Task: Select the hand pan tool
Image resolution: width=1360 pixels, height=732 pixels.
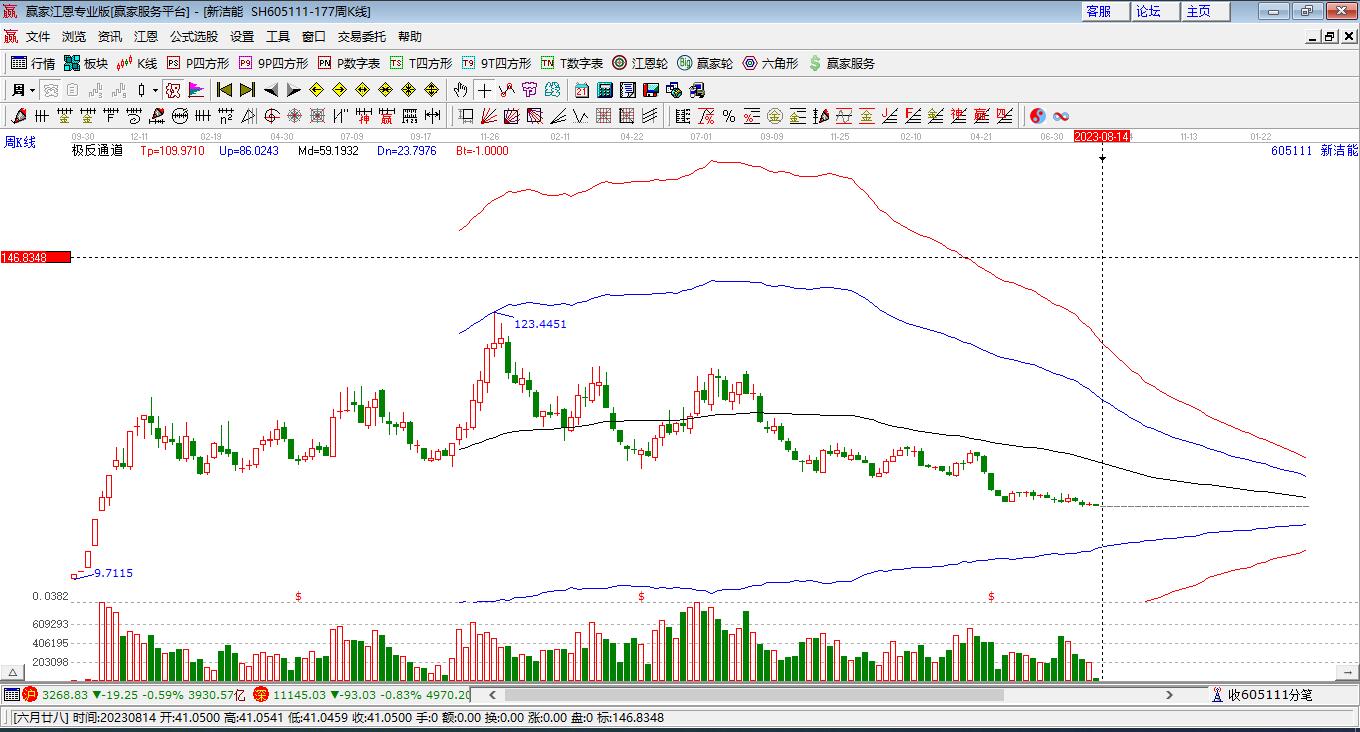Action: point(461,90)
